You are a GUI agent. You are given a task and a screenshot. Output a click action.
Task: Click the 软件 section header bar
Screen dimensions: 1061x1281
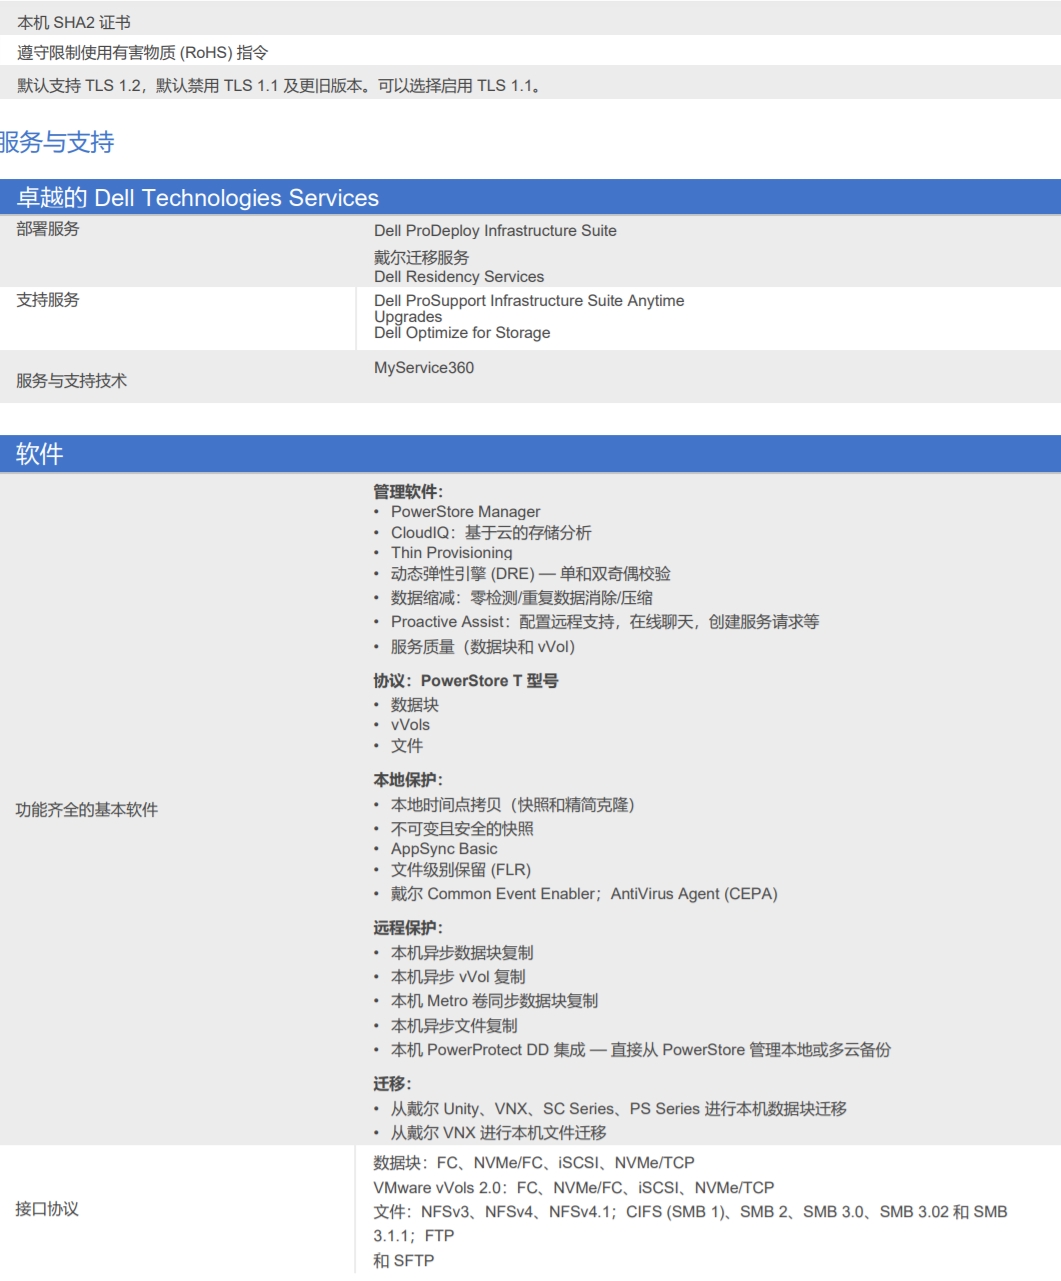[x=40, y=454]
